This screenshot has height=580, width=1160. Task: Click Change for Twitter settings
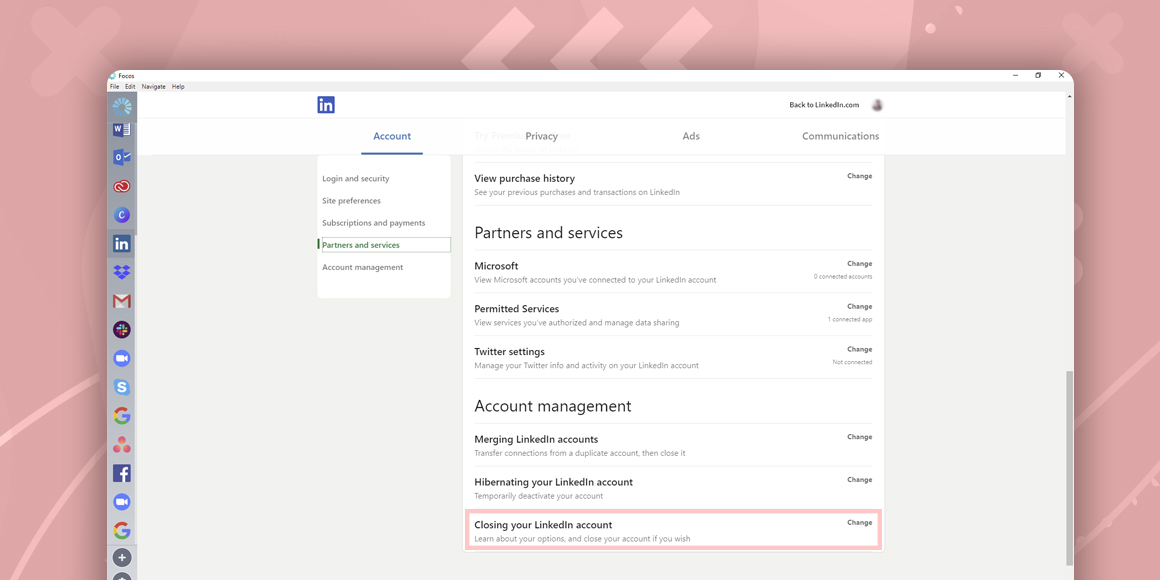(x=860, y=349)
